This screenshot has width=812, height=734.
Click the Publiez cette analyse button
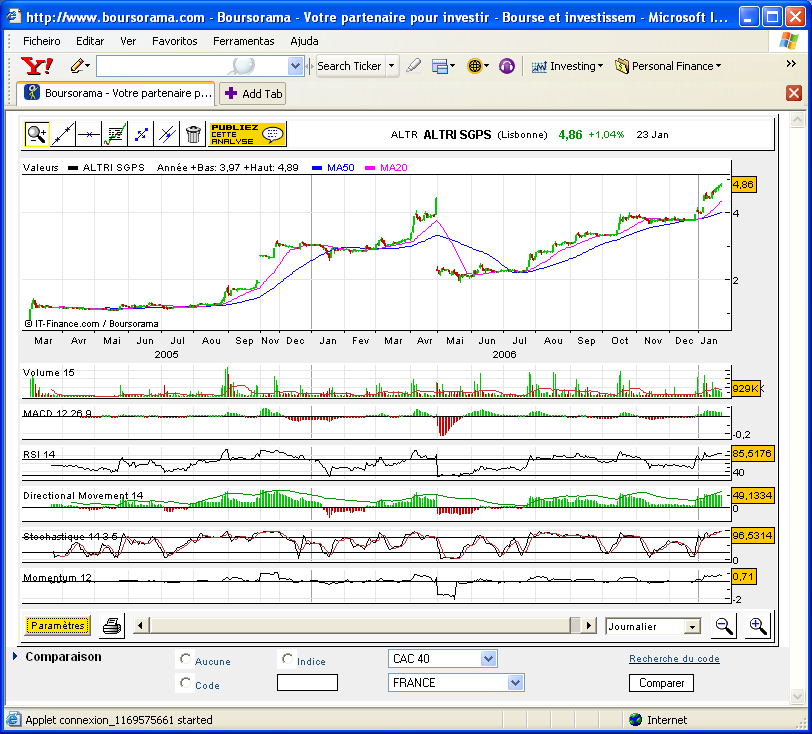[x=247, y=135]
